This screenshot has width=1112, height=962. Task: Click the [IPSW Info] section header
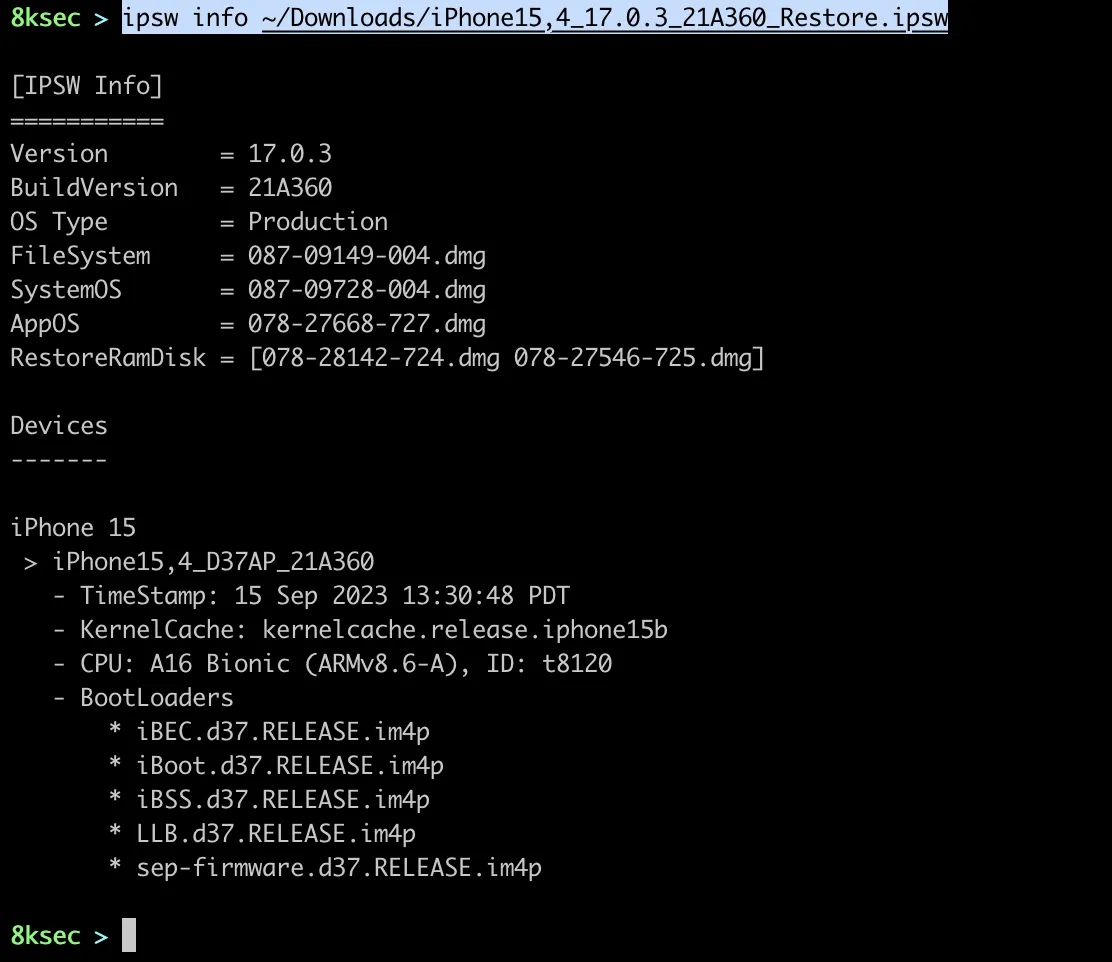click(86, 86)
